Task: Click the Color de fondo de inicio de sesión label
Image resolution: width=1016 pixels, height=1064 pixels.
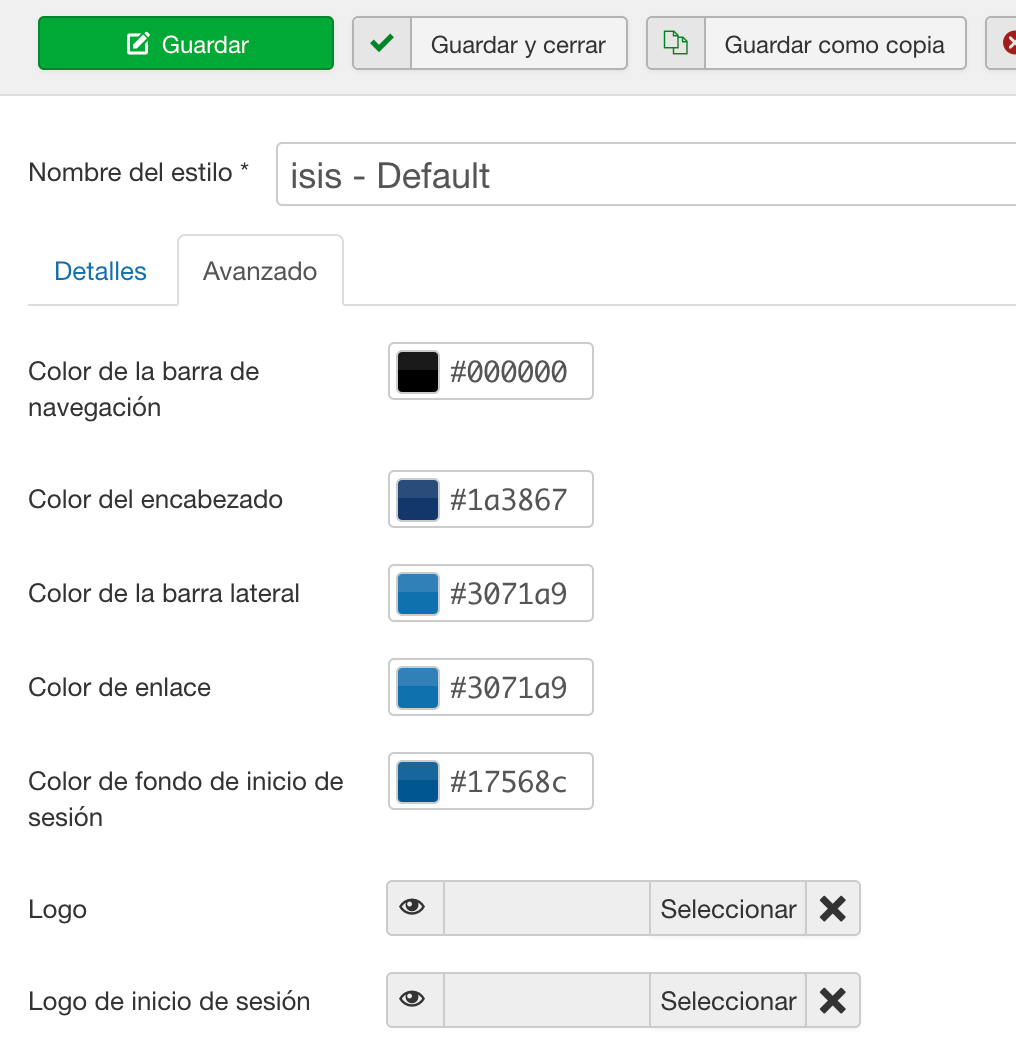Action: [x=186, y=799]
